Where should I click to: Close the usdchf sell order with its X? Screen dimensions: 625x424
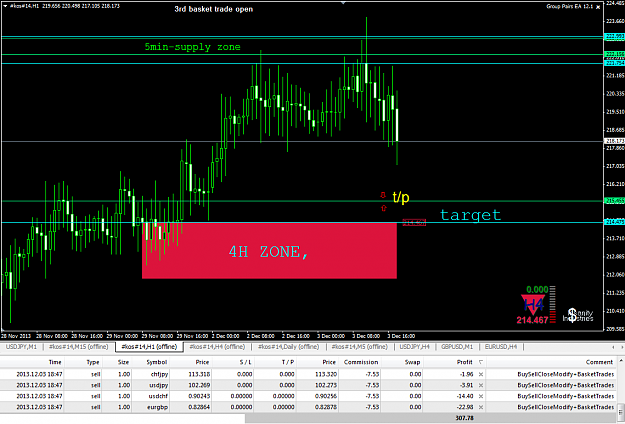pos(481,396)
